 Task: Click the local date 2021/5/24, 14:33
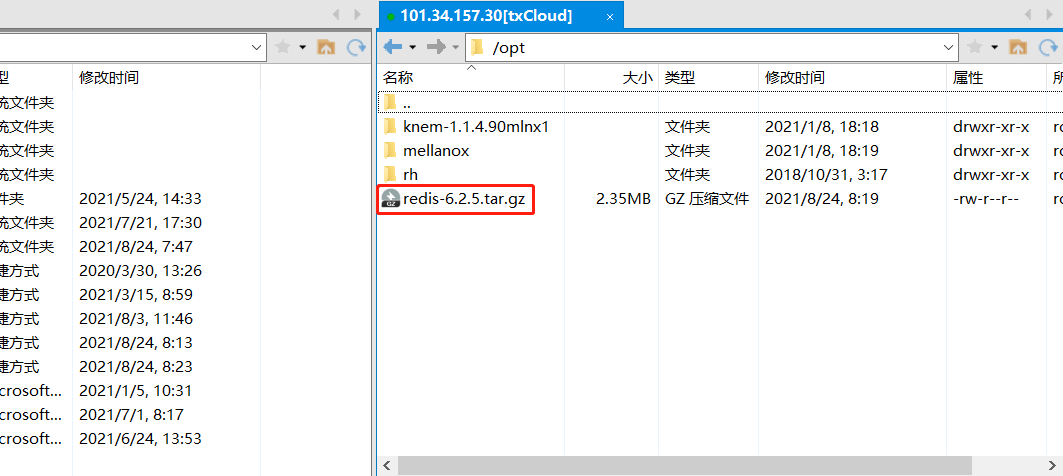[140, 199]
